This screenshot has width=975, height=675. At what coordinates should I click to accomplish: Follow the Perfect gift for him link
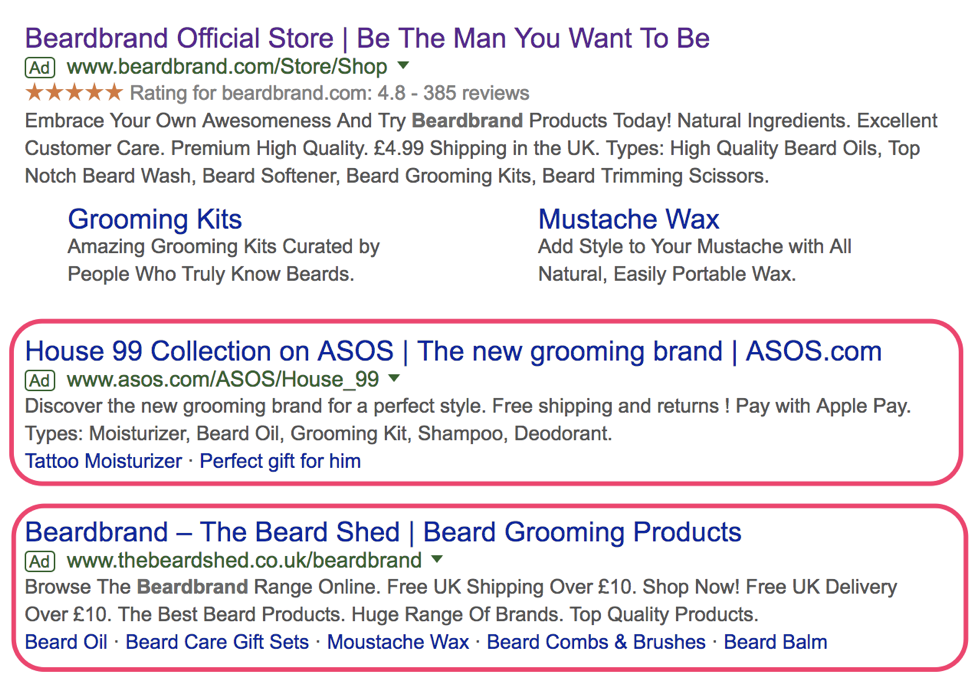coord(280,461)
